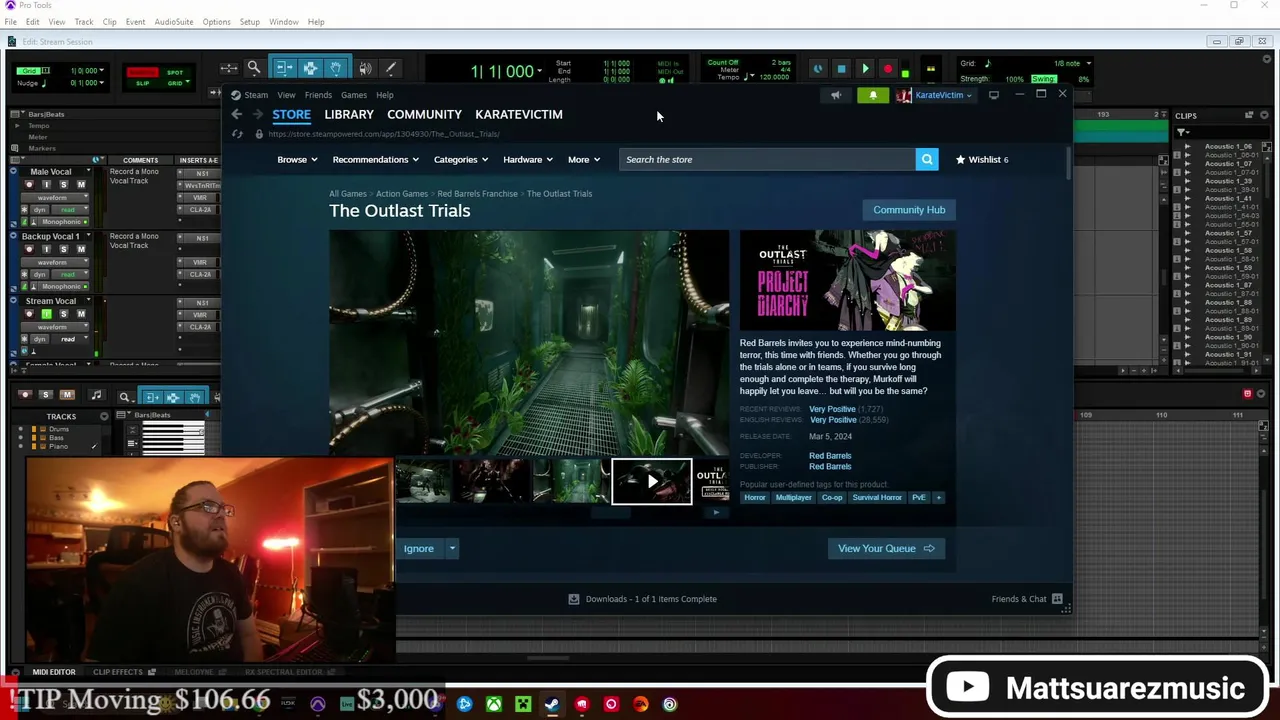Record-enable the Male Vocal track
The image size is (1280, 720).
pos(29,185)
